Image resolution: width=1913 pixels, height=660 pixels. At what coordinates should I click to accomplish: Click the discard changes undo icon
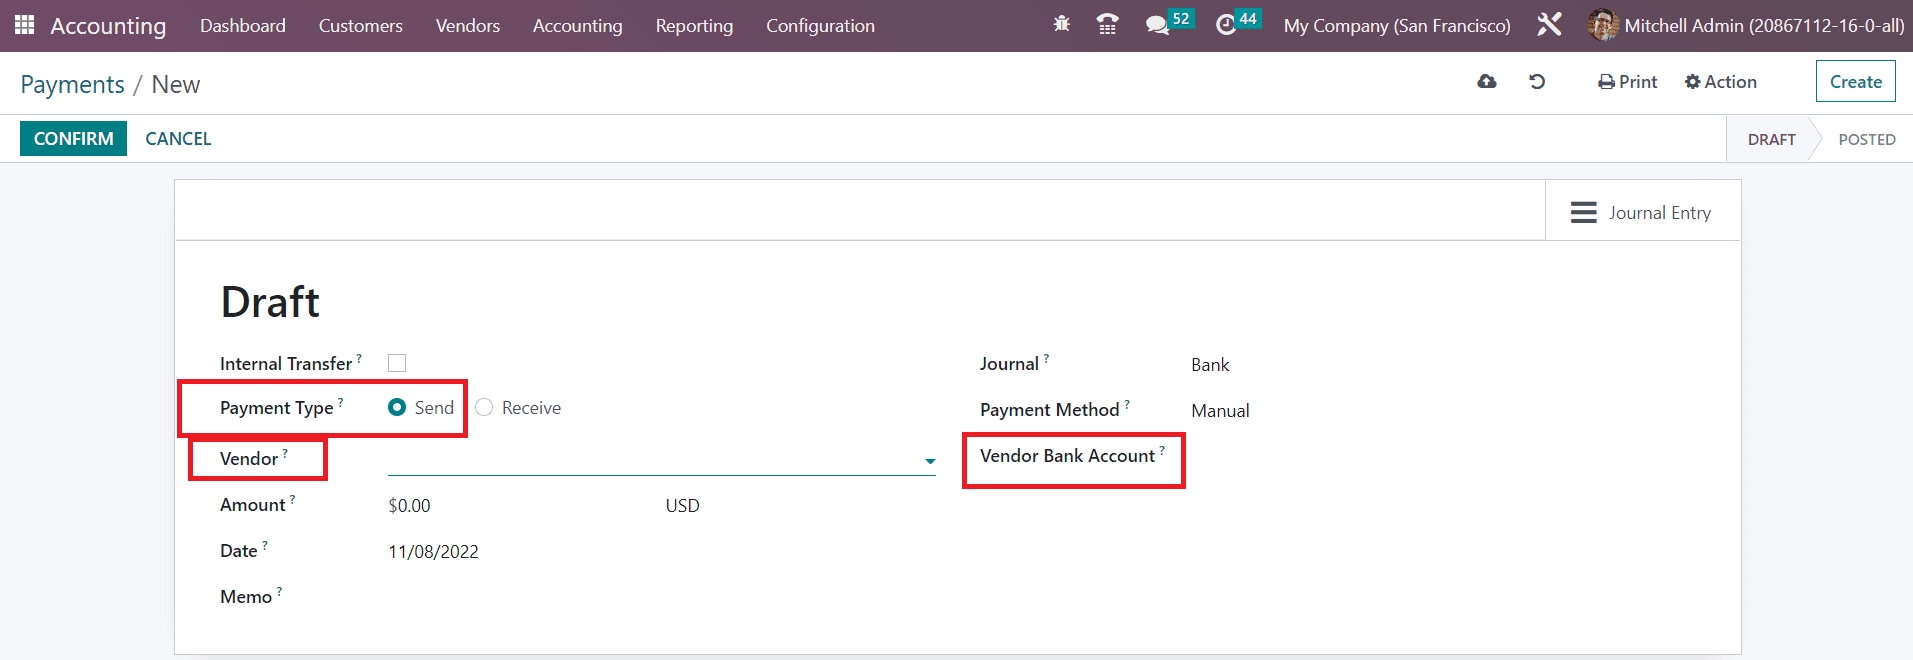[1537, 82]
